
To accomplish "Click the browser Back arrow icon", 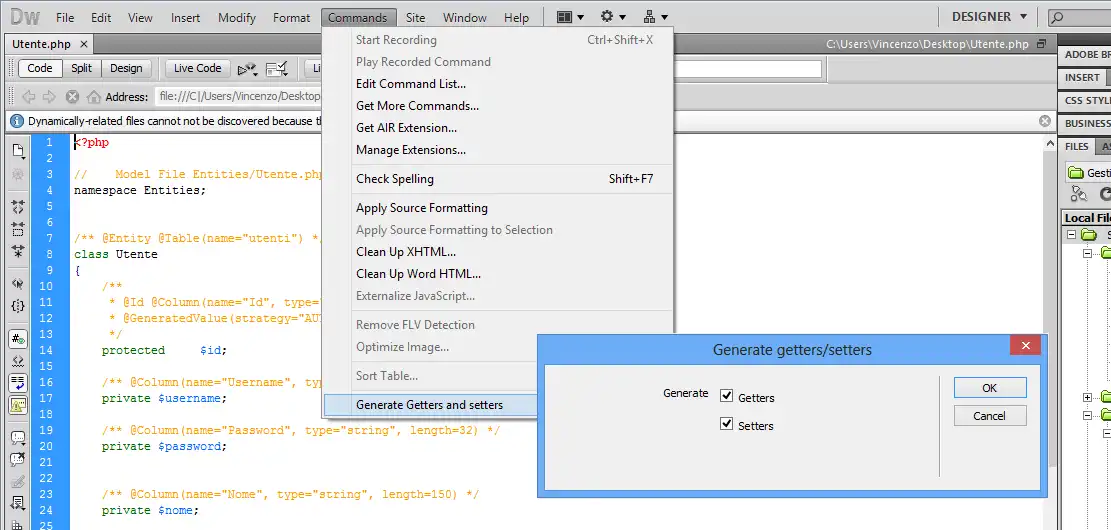I will coord(29,97).
